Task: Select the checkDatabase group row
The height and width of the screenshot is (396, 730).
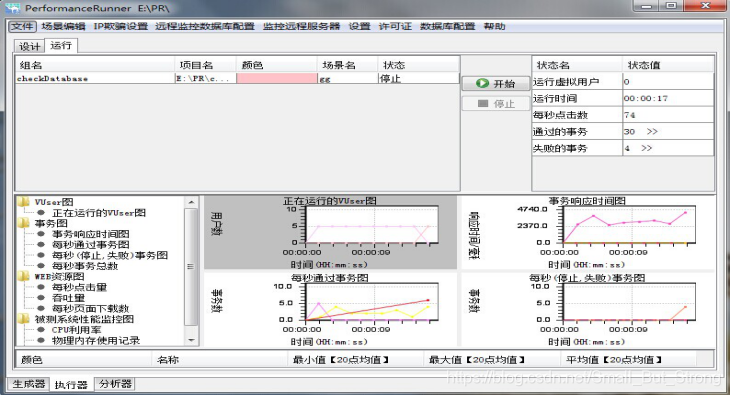Action: pyautogui.click(x=237, y=79)
